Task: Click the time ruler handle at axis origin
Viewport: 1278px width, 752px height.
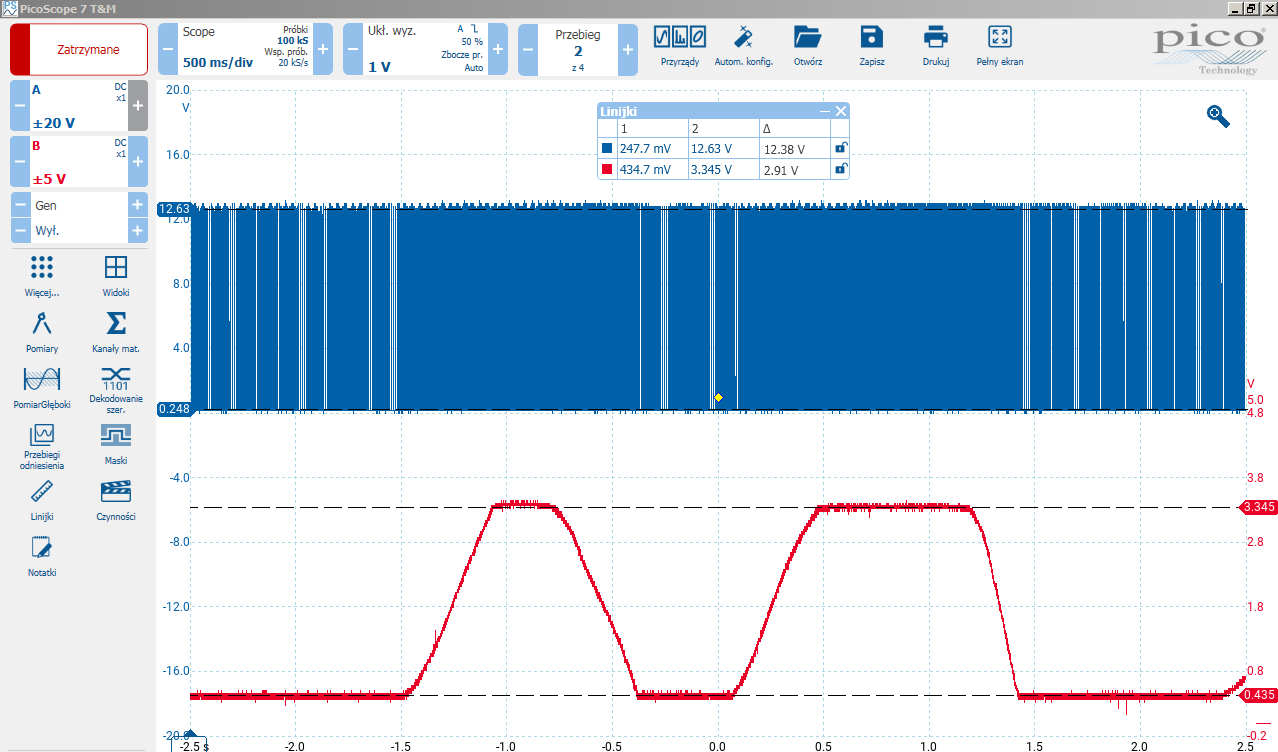Action: 191,735
